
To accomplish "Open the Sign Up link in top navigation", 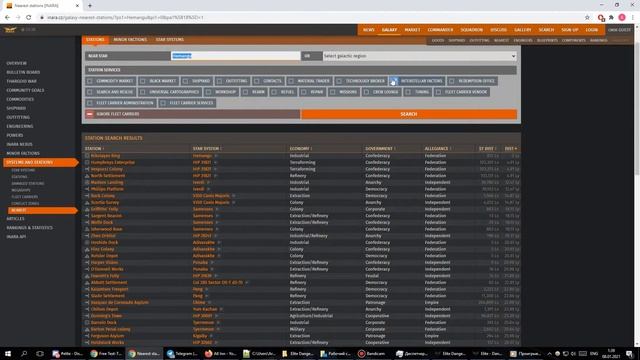I will coord(570,30).
